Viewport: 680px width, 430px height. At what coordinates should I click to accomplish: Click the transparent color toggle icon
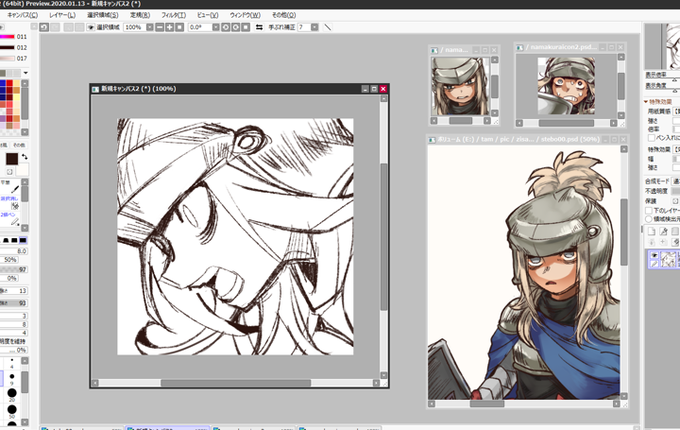coord(10,172)
